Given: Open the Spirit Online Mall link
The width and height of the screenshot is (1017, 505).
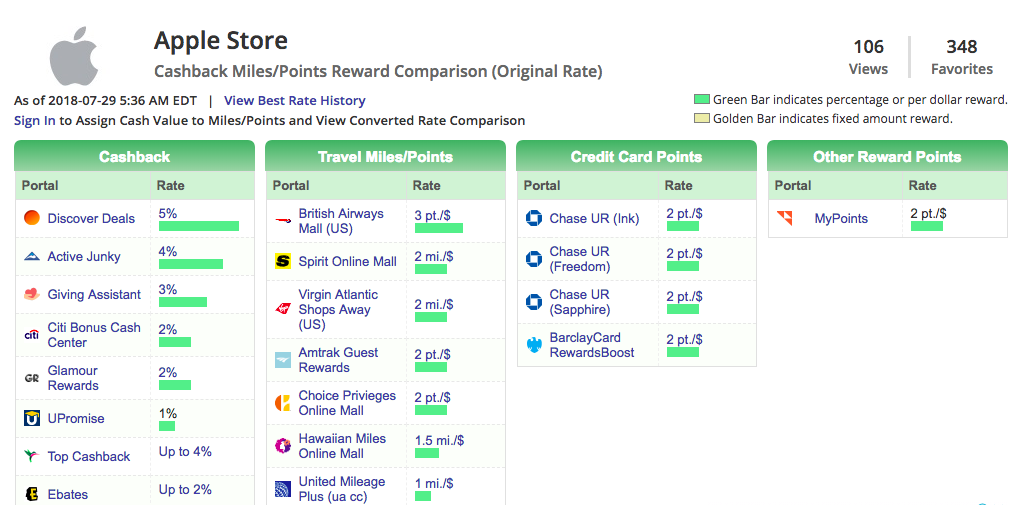Looking at the screenshot, I should point(348,261).
